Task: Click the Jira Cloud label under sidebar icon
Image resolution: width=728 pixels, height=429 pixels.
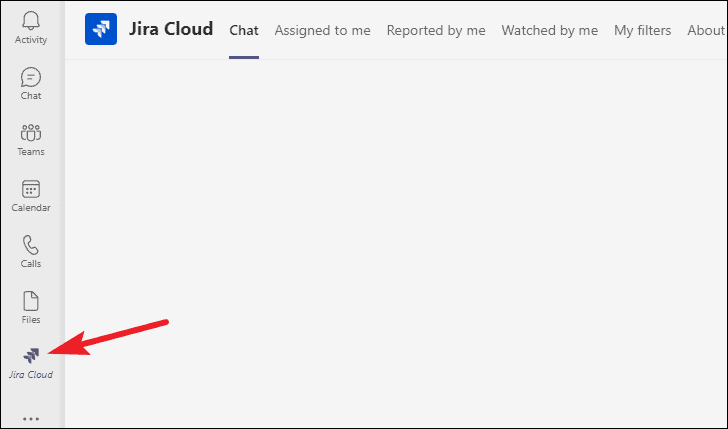Action: click(x=31, y=374)
